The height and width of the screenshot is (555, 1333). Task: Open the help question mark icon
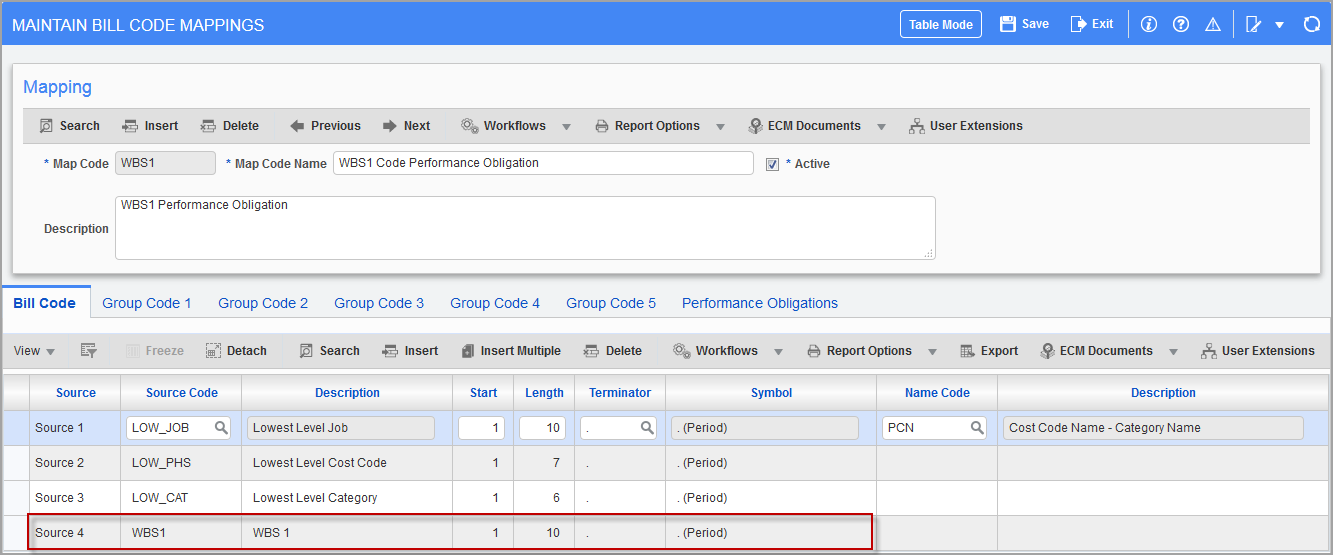coord(1180,24)
